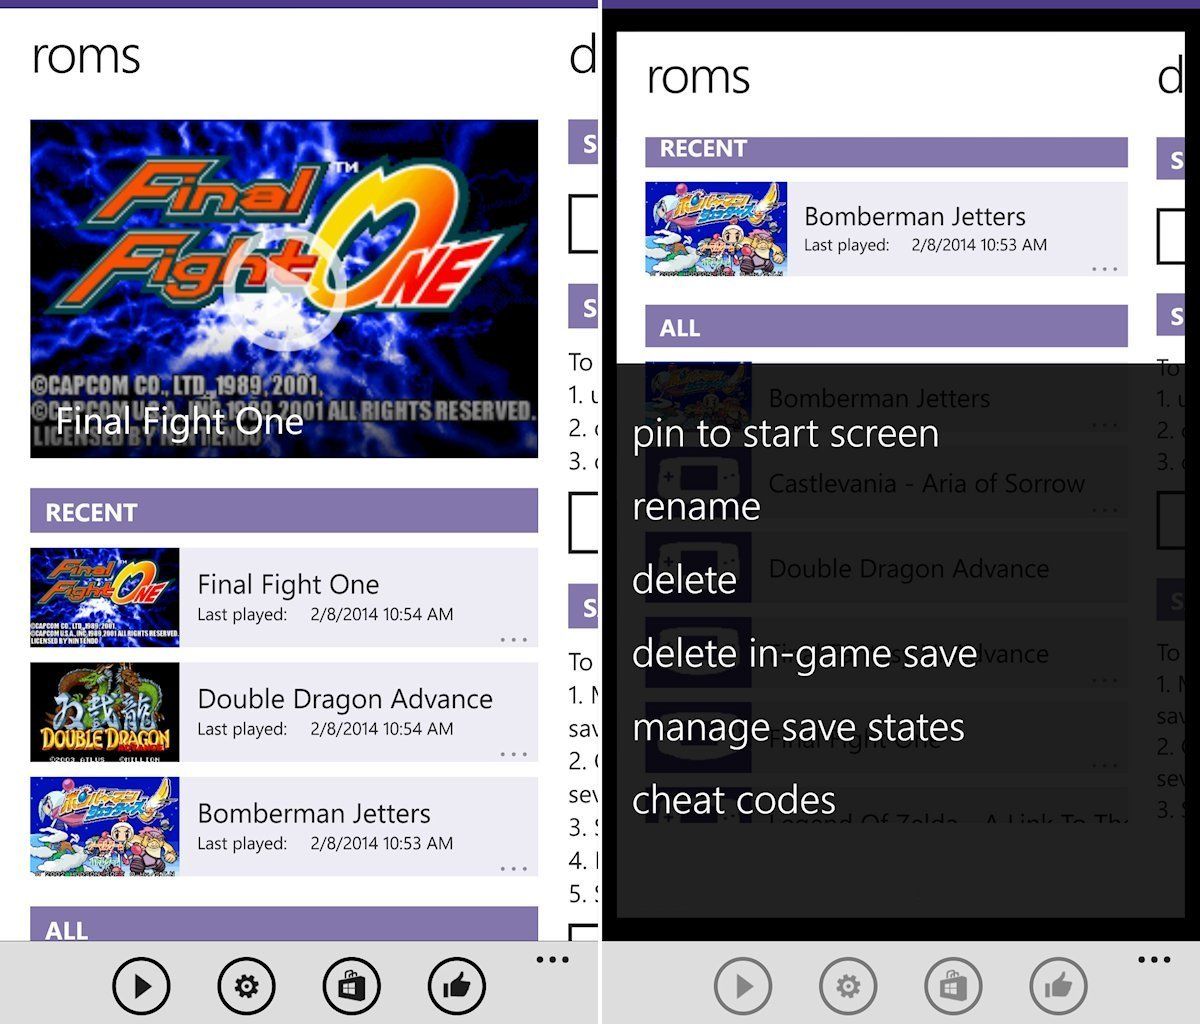Viewport: 1200px width, 1024px height.
Task: Select delete from the context menu
Action: click(x=684, y=580)
